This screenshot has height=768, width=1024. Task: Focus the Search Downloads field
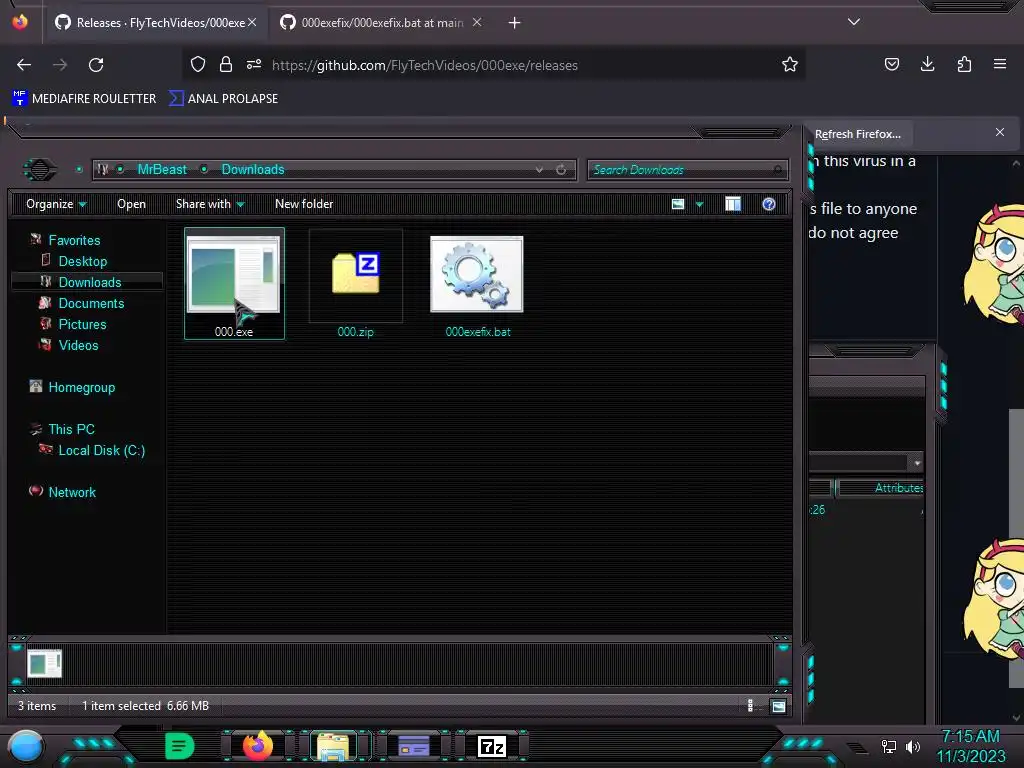click(688, 170)
